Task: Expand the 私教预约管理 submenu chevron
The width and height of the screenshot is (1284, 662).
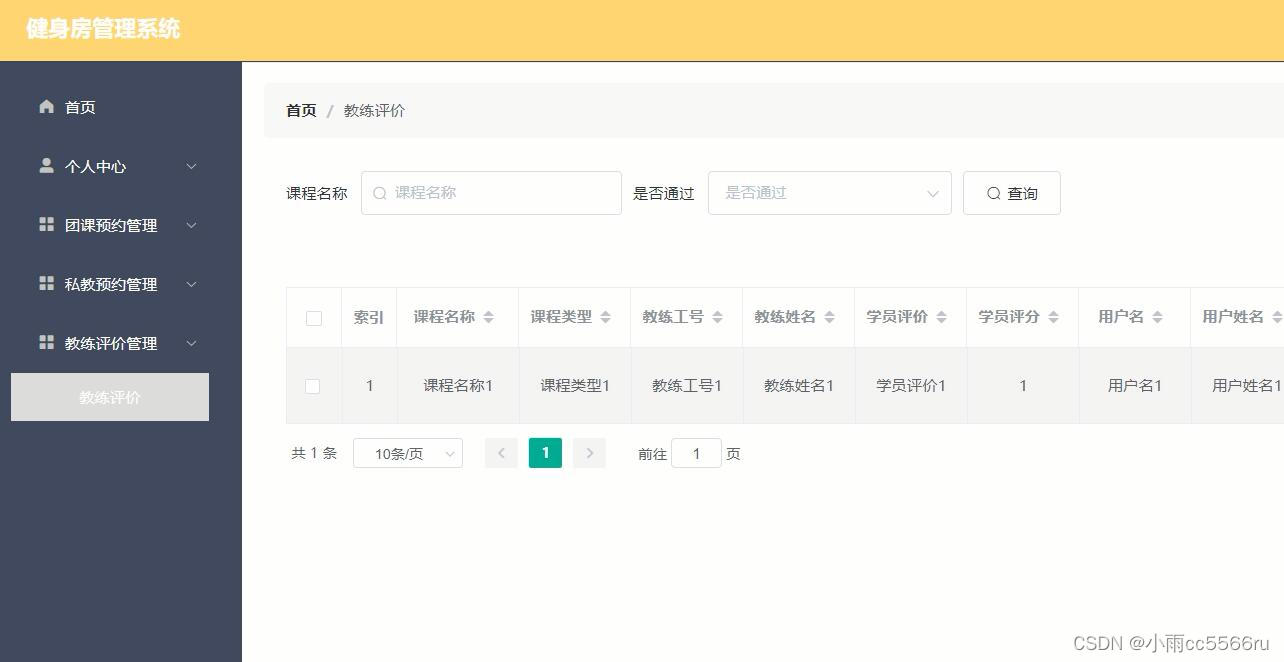Action: [192, 284]
